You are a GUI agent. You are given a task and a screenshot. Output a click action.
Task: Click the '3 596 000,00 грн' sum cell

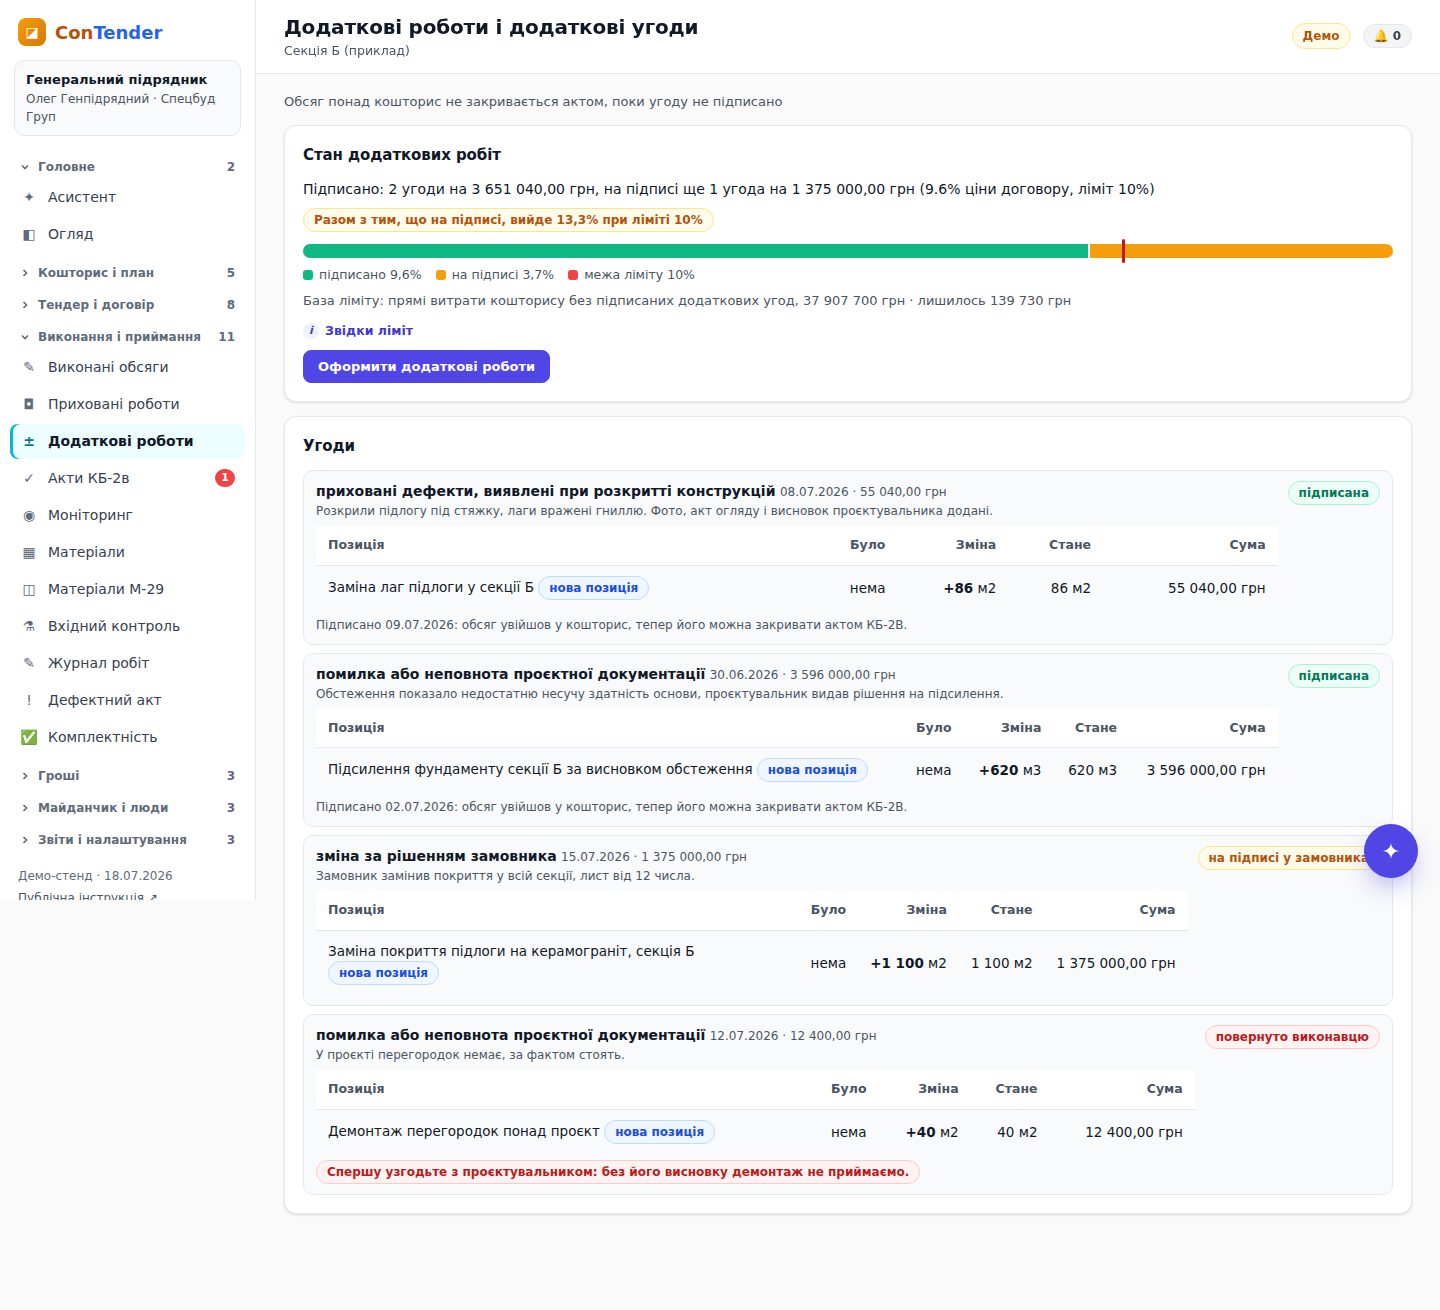click(x=1206, y=770)
